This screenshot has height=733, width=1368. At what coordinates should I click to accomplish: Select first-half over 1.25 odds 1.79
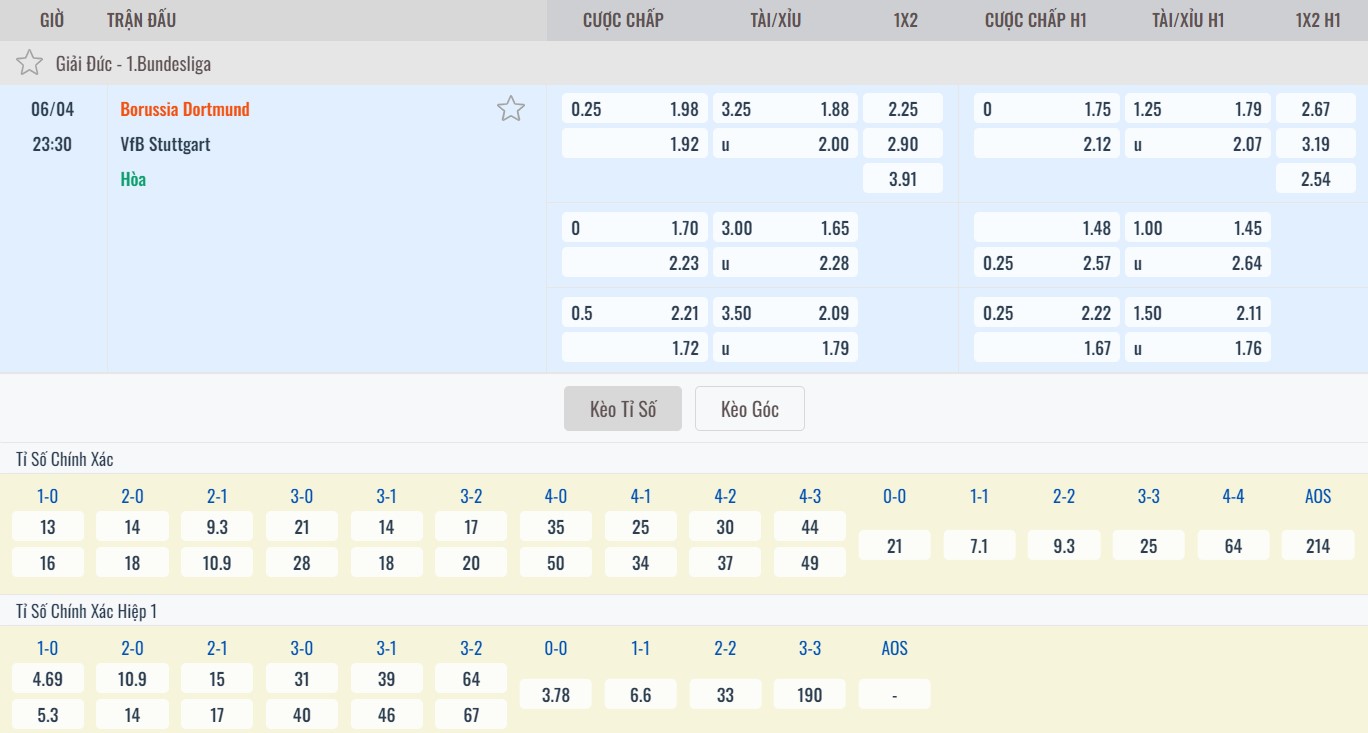1197,109
